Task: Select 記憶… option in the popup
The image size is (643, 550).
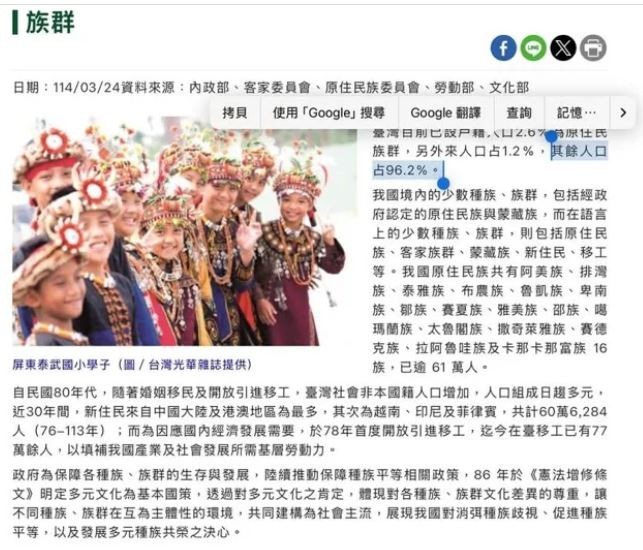Action: tap(577, 113)
